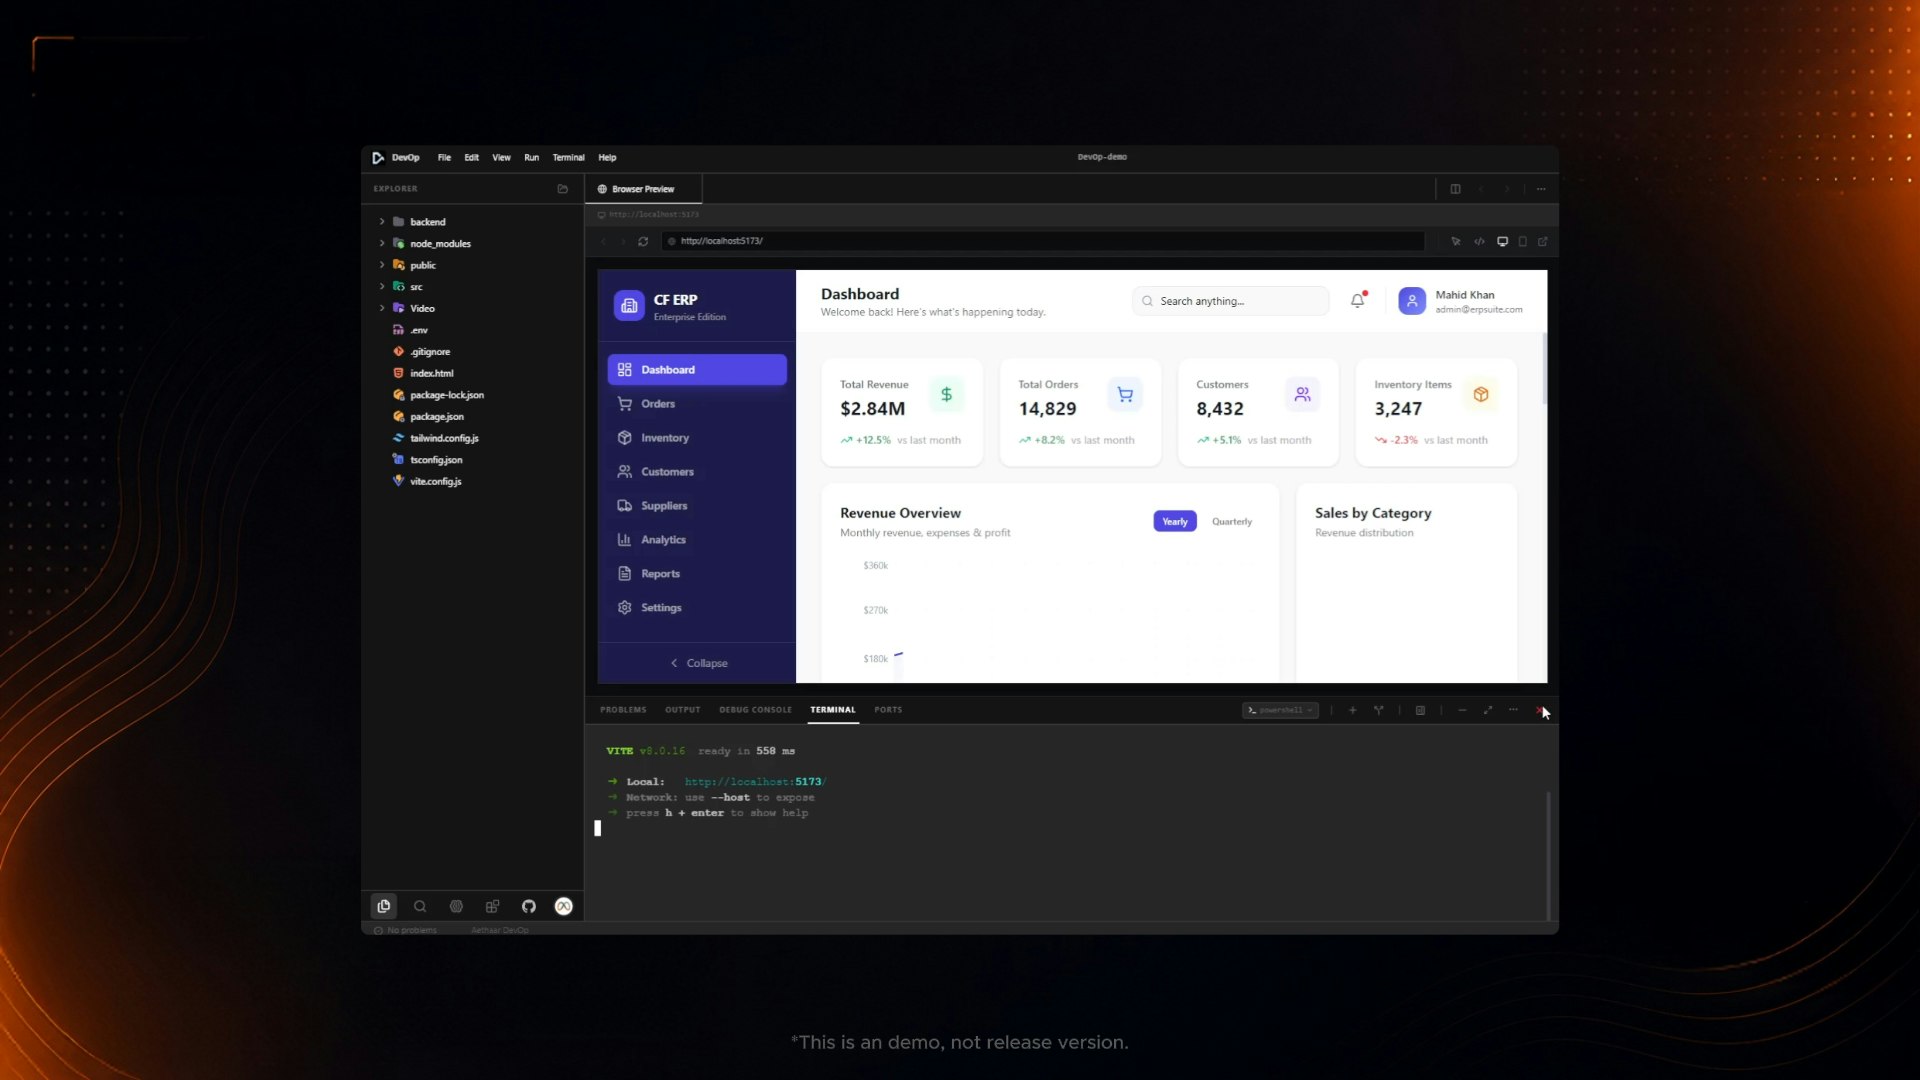The image size is (1920, 1080).
Task: Open preview in external browser
Action: click(x=1543, y=241)
